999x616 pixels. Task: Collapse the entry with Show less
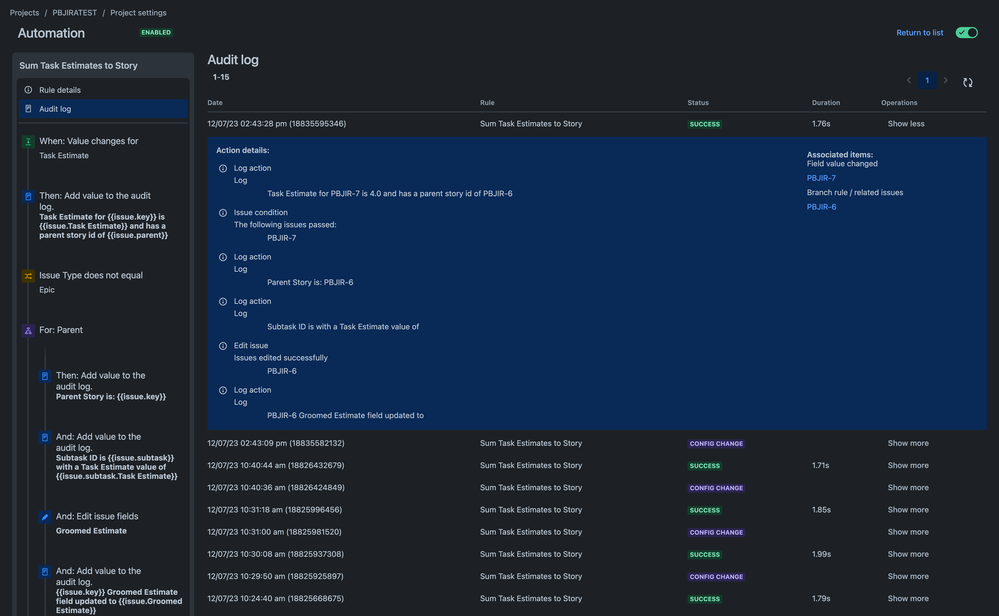[x=905, y=124]
